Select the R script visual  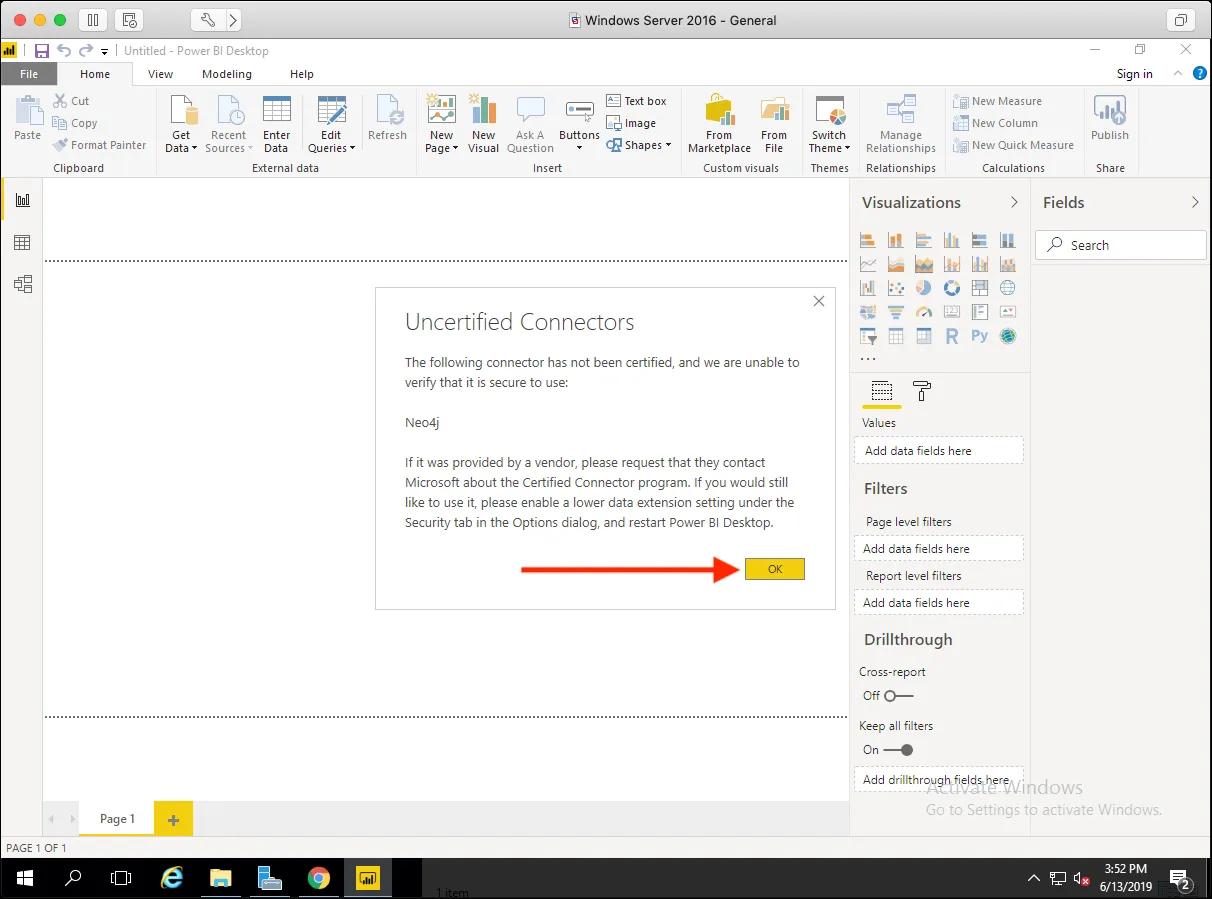pyautogui.click(x=952, y=336)
